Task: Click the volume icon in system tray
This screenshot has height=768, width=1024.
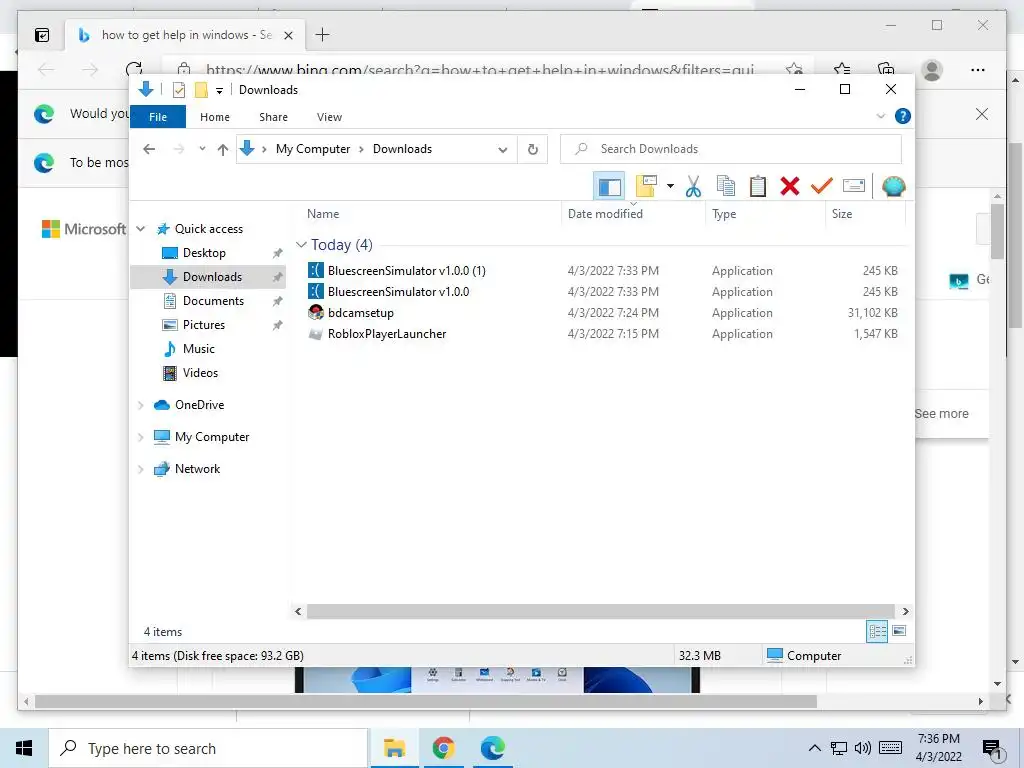Action: [x=863, y=748]
